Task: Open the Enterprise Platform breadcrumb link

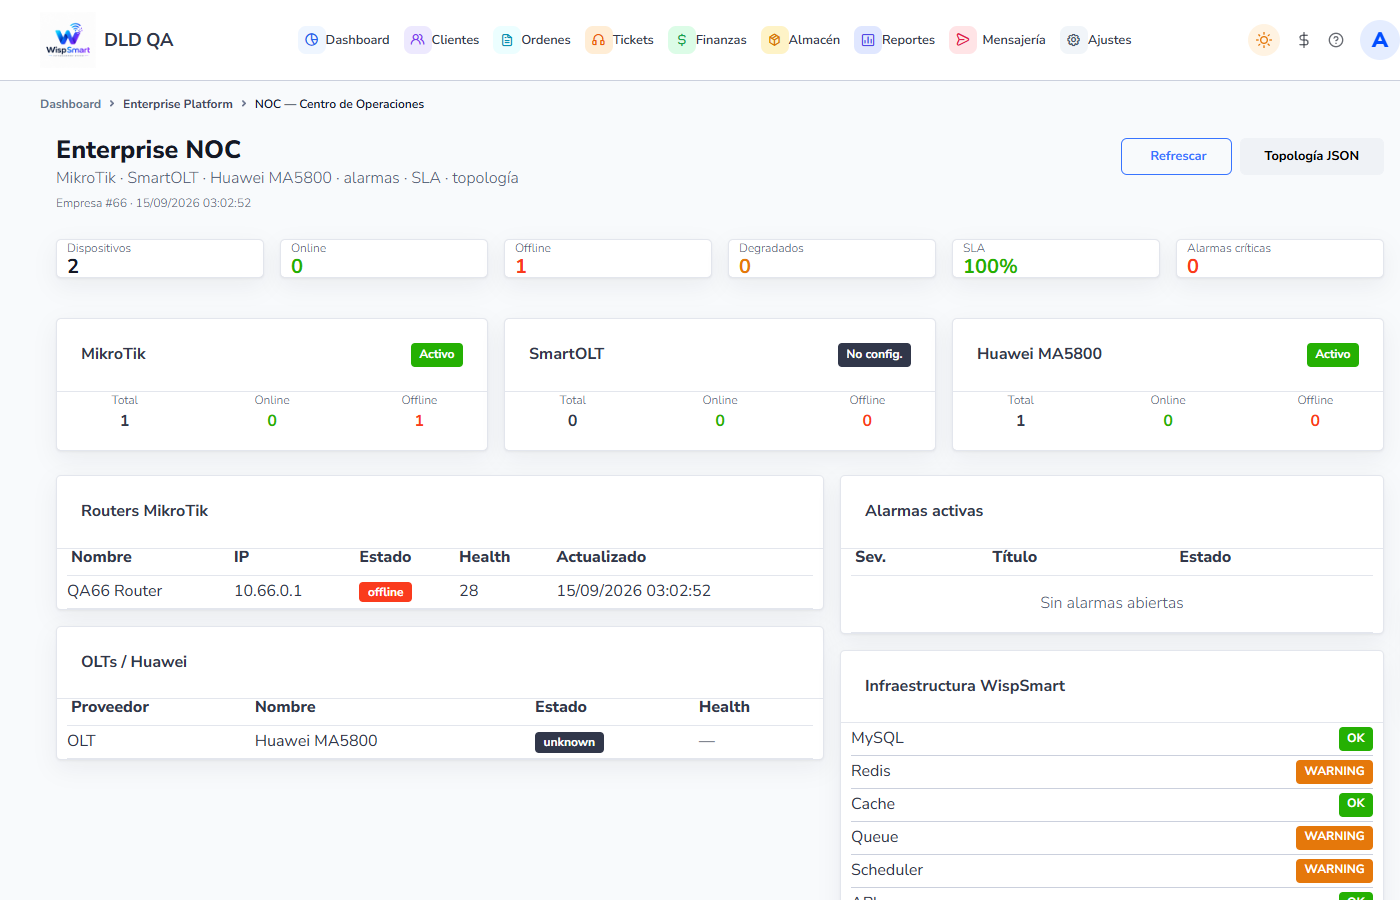Action: (x=178, y=104)
